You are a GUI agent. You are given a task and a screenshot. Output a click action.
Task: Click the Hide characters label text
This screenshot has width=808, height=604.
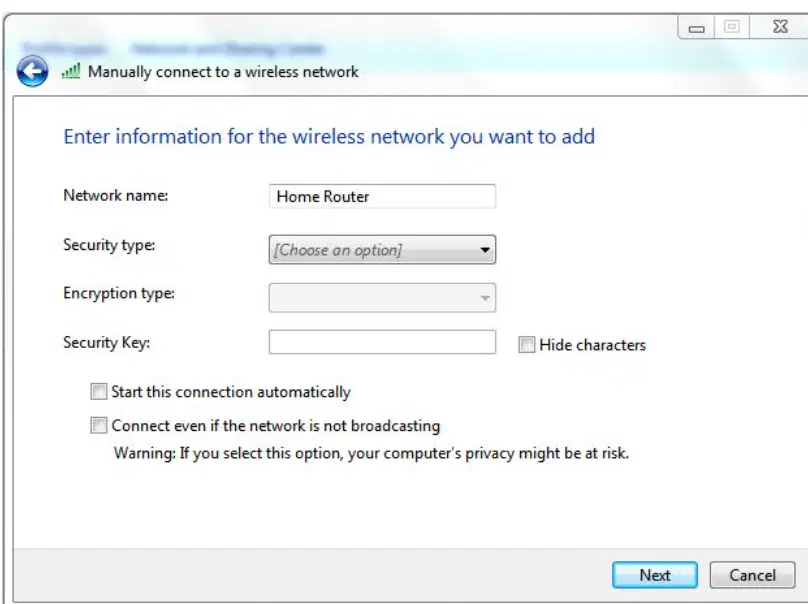click(593, 345)
